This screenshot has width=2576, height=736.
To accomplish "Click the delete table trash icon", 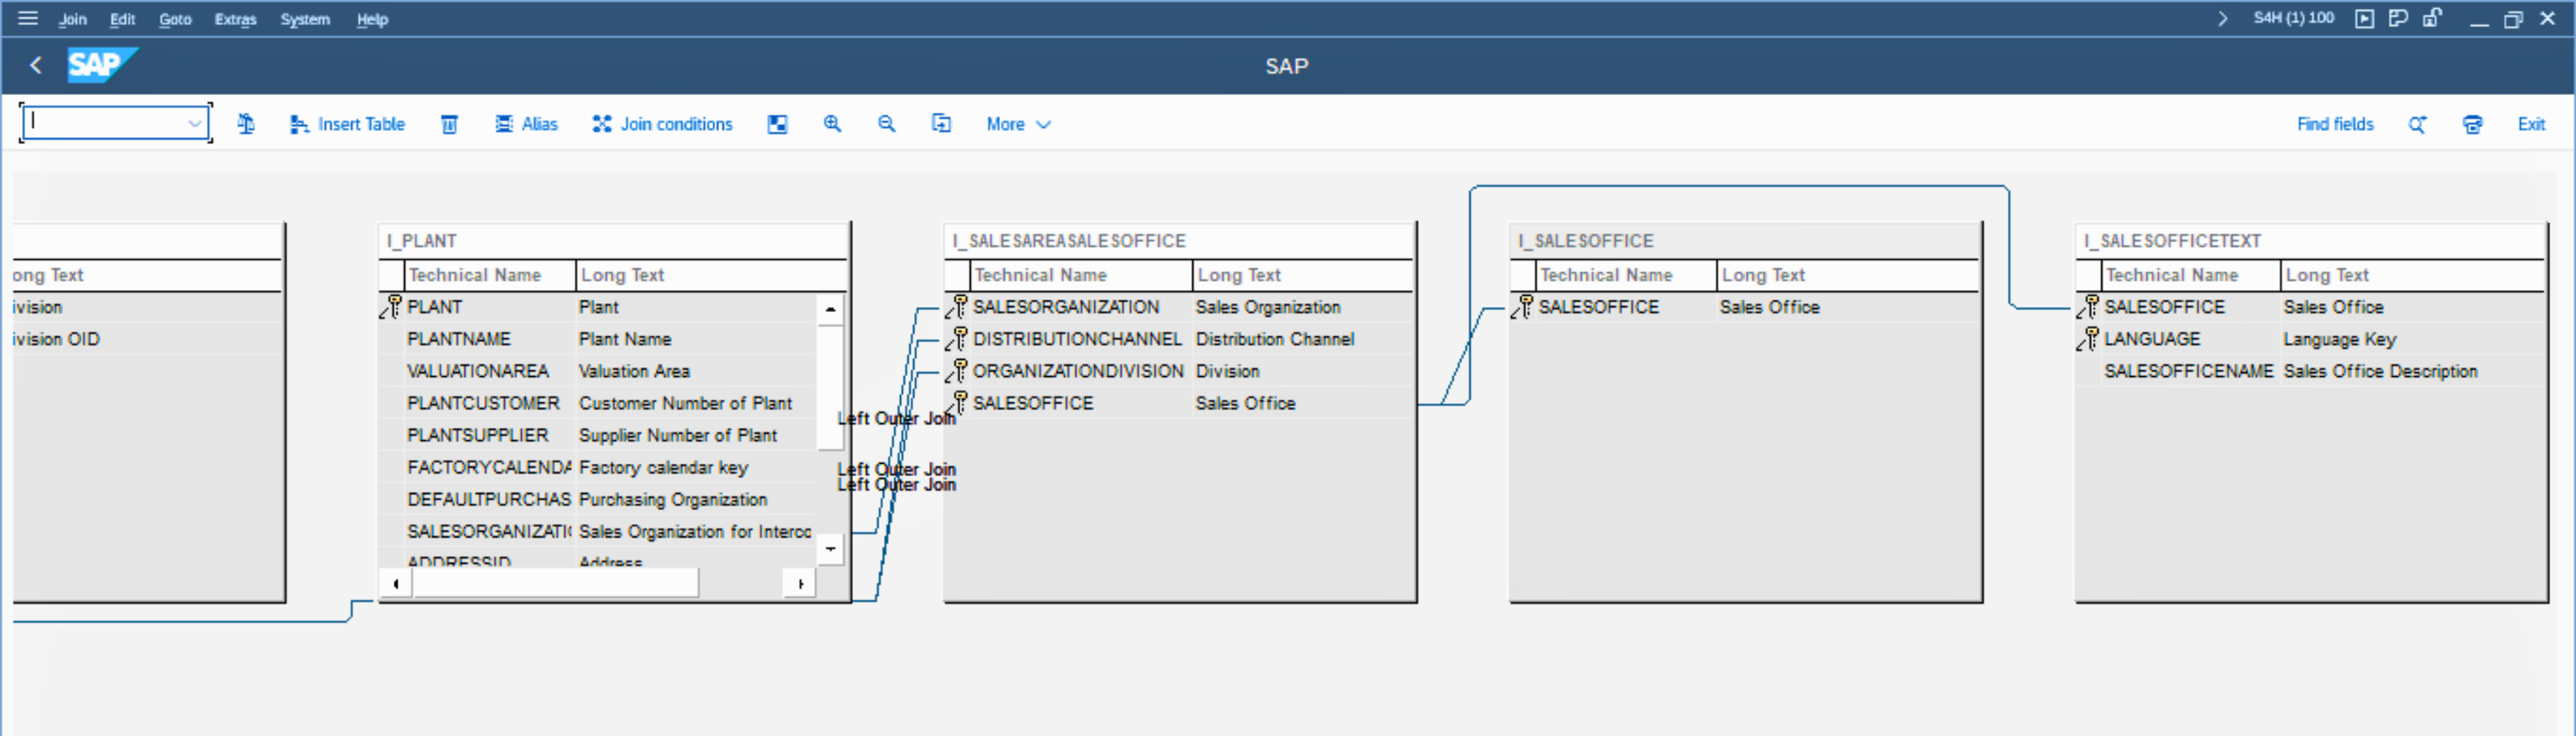I will pyautogui.click(x=449, y=124).
